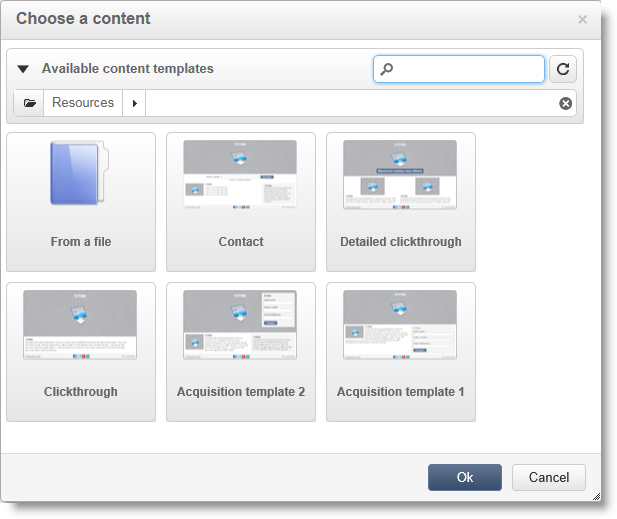Image resolution: width=617 pixels, height=519 pixels.
Task: Select the Resources breadcrumb item
Action: [x=83, y=103]
